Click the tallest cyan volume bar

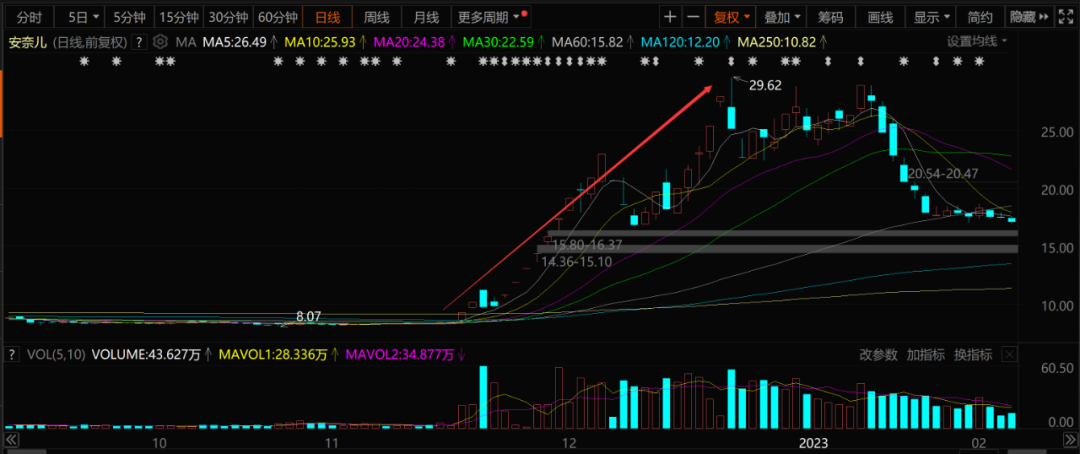[x=484, y=397]
